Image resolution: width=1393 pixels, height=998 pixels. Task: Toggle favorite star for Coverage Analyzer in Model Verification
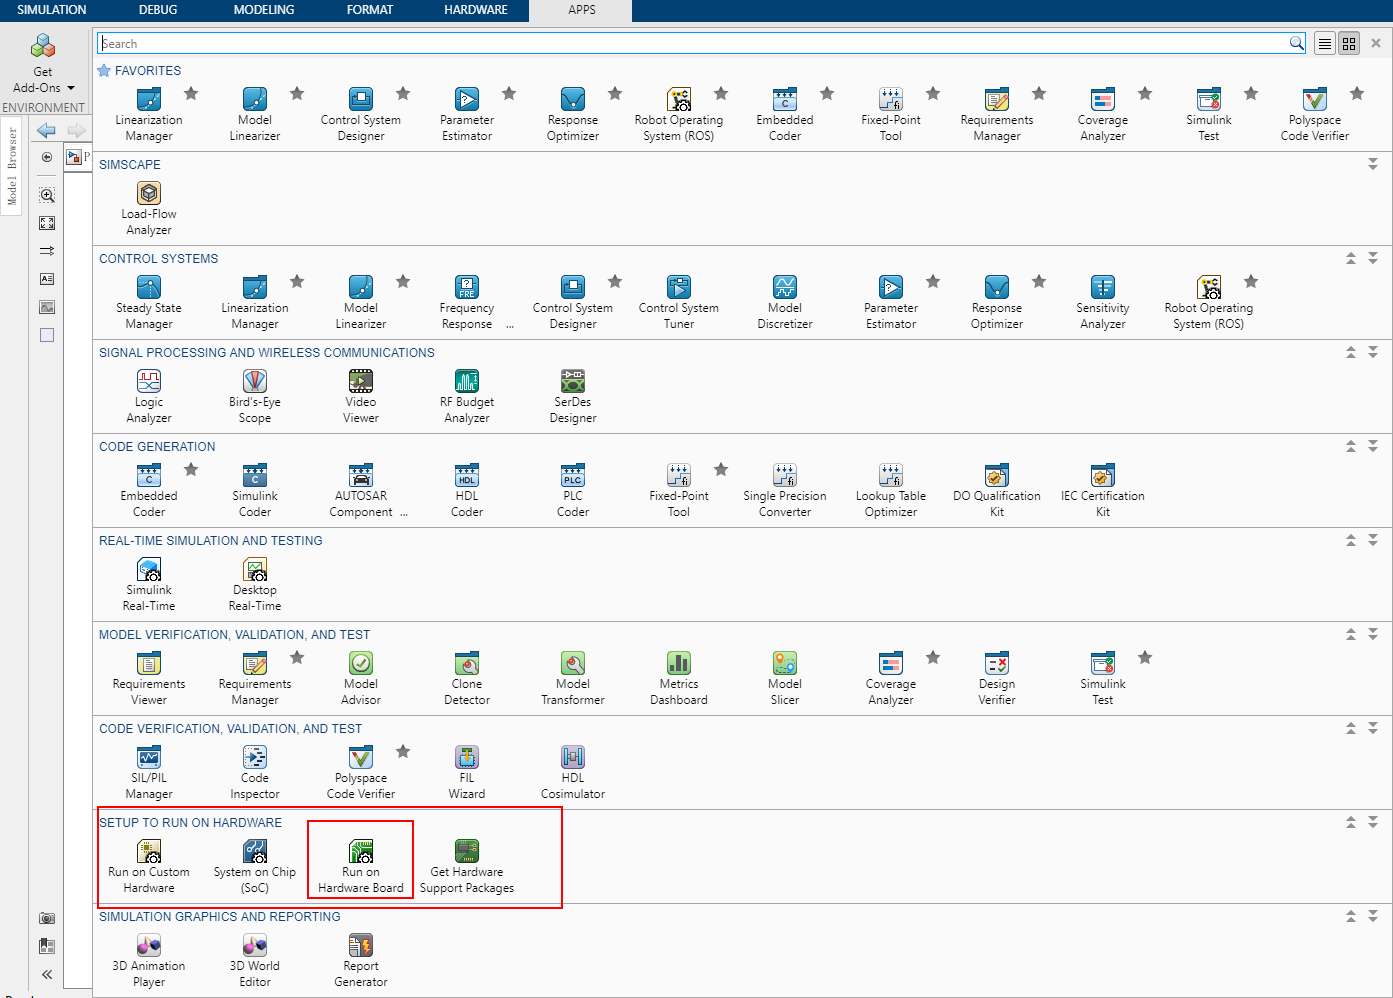tap(933, 658)
